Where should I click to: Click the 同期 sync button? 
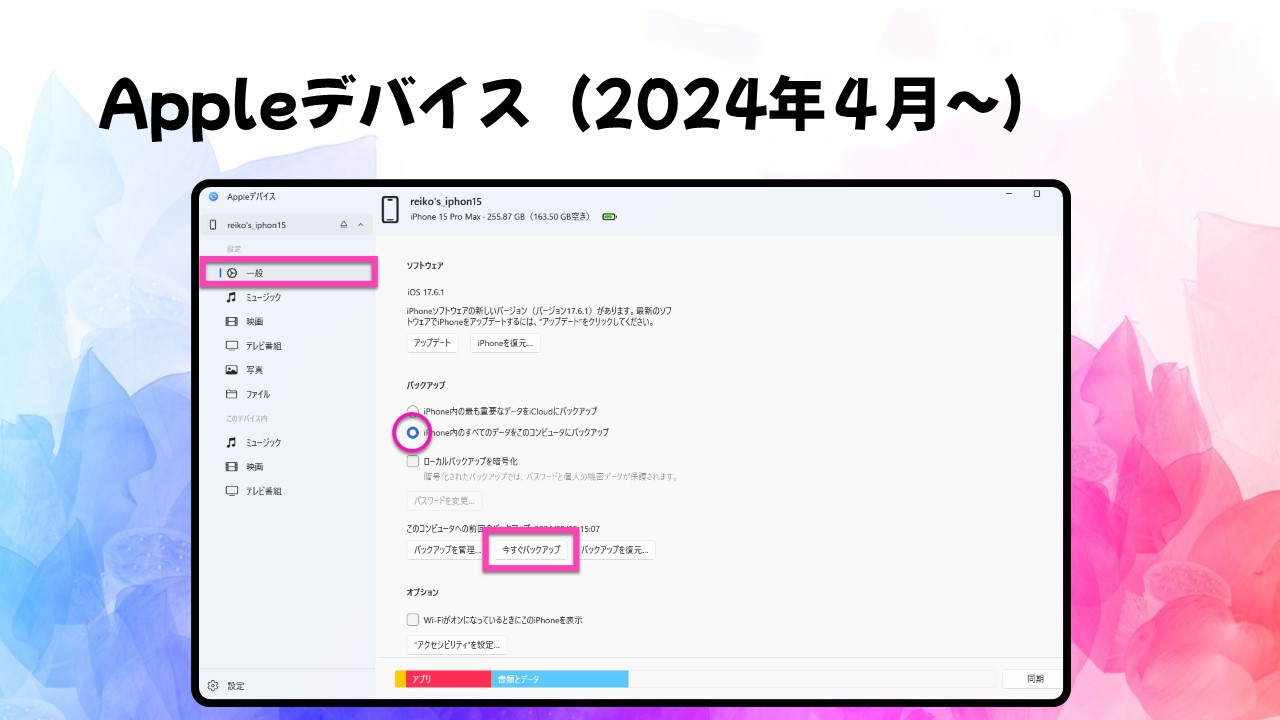click(1034, 679)
